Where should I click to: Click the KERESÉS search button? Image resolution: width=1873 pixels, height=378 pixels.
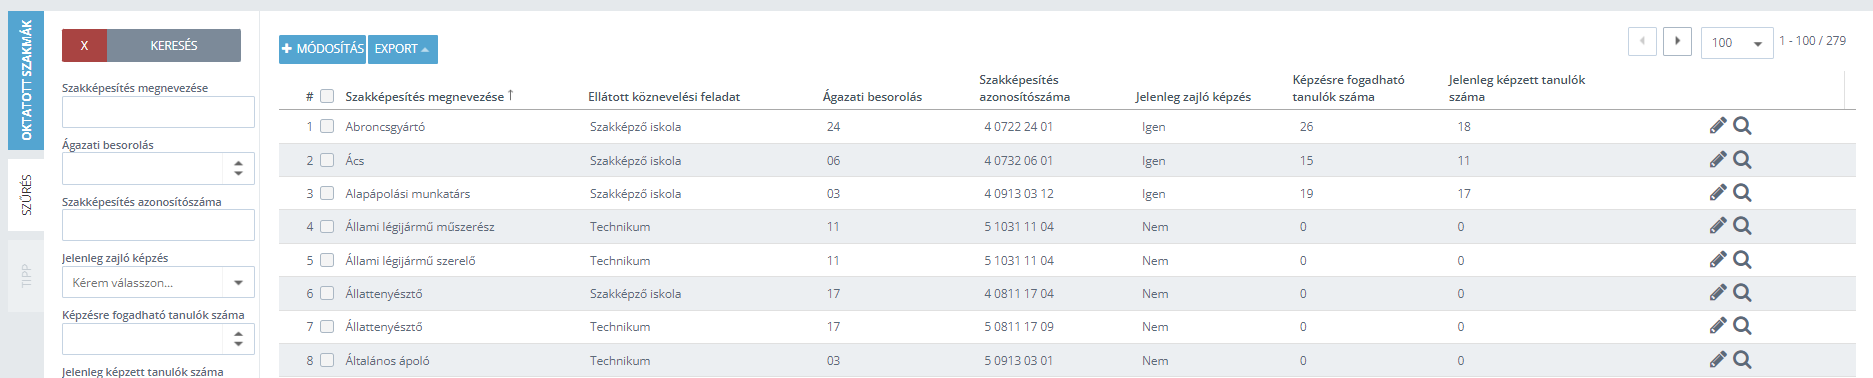pyautogui.click(x=174, y=45)
